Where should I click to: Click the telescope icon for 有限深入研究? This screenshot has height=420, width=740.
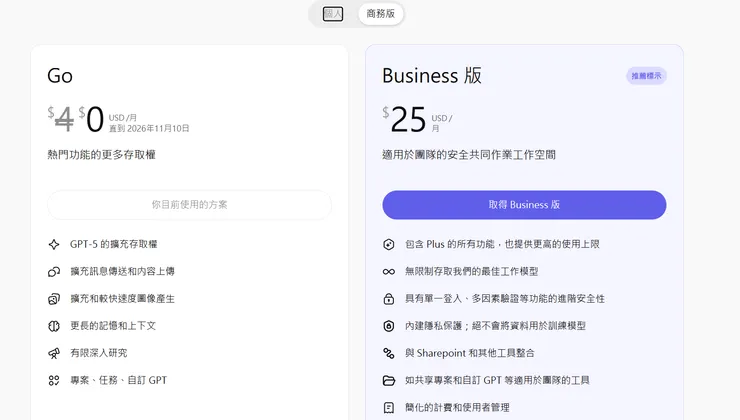(x=54, y=353)
